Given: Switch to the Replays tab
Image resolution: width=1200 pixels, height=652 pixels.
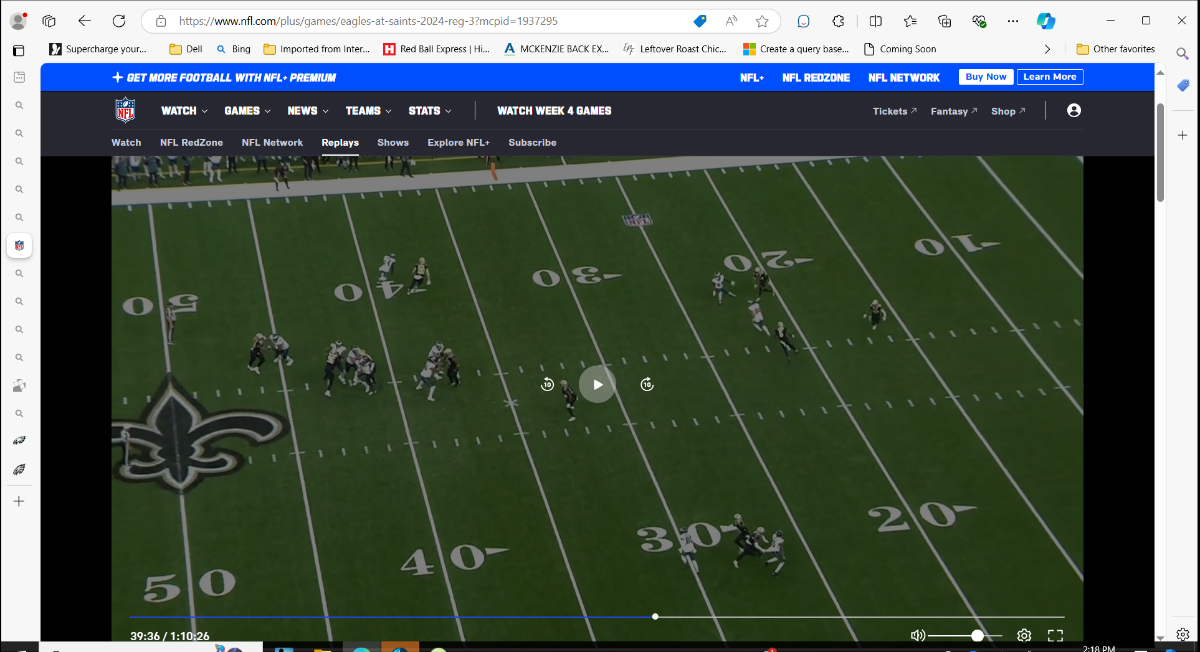Looking at the screenshot, I should coord(340,143).
